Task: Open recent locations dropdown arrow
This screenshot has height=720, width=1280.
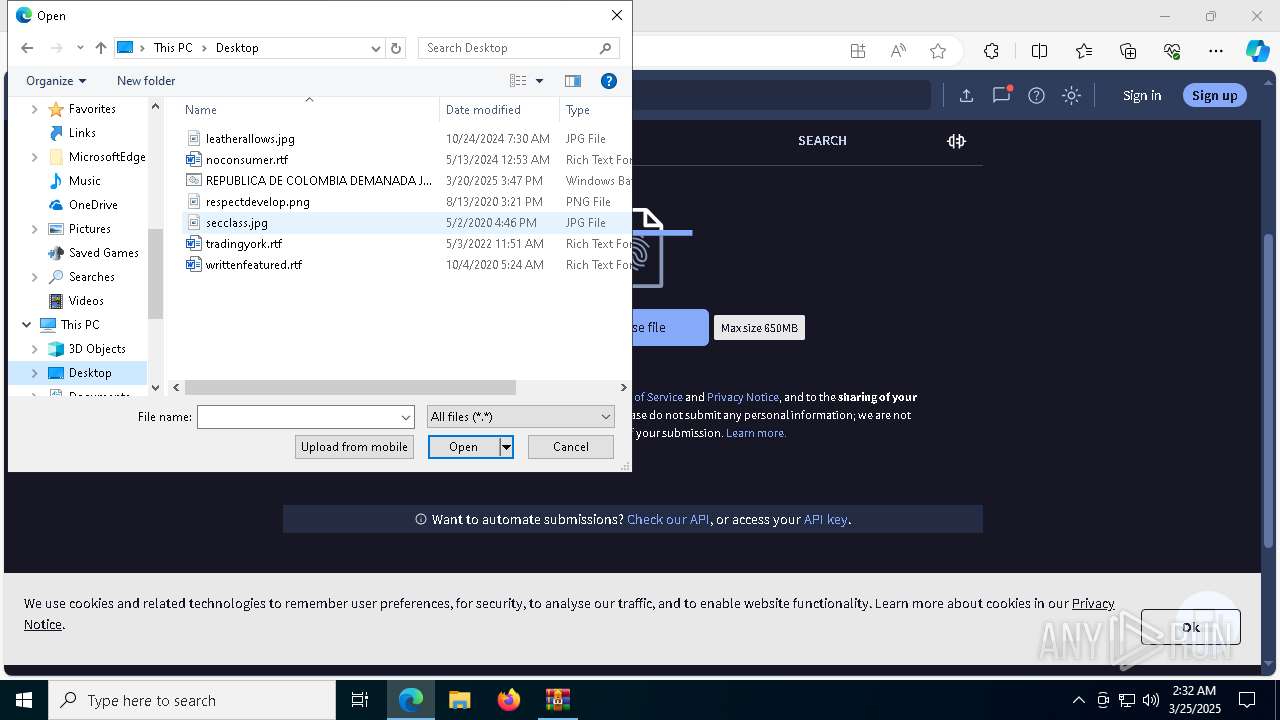Action: (80, 48)
